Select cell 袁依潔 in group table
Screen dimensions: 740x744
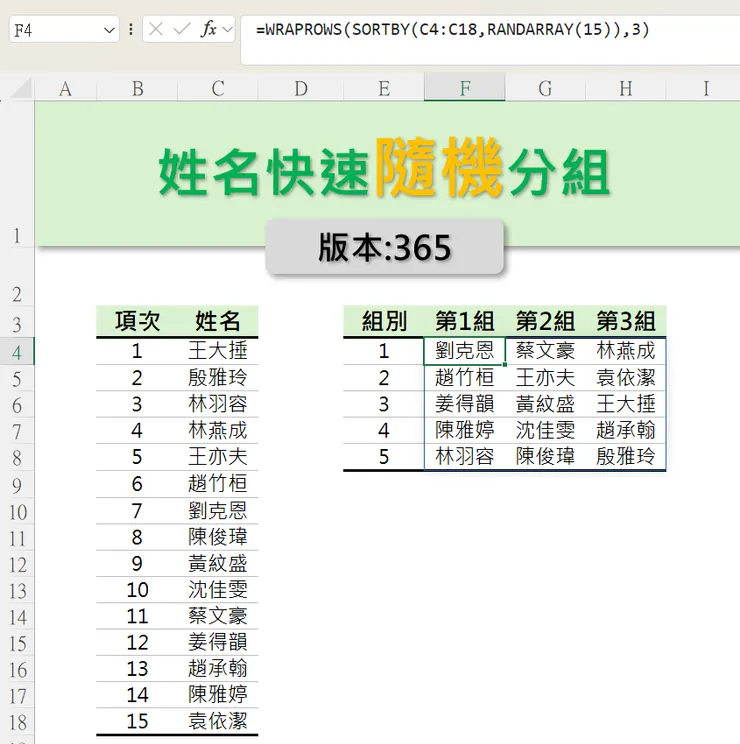(x=626, y=378)
